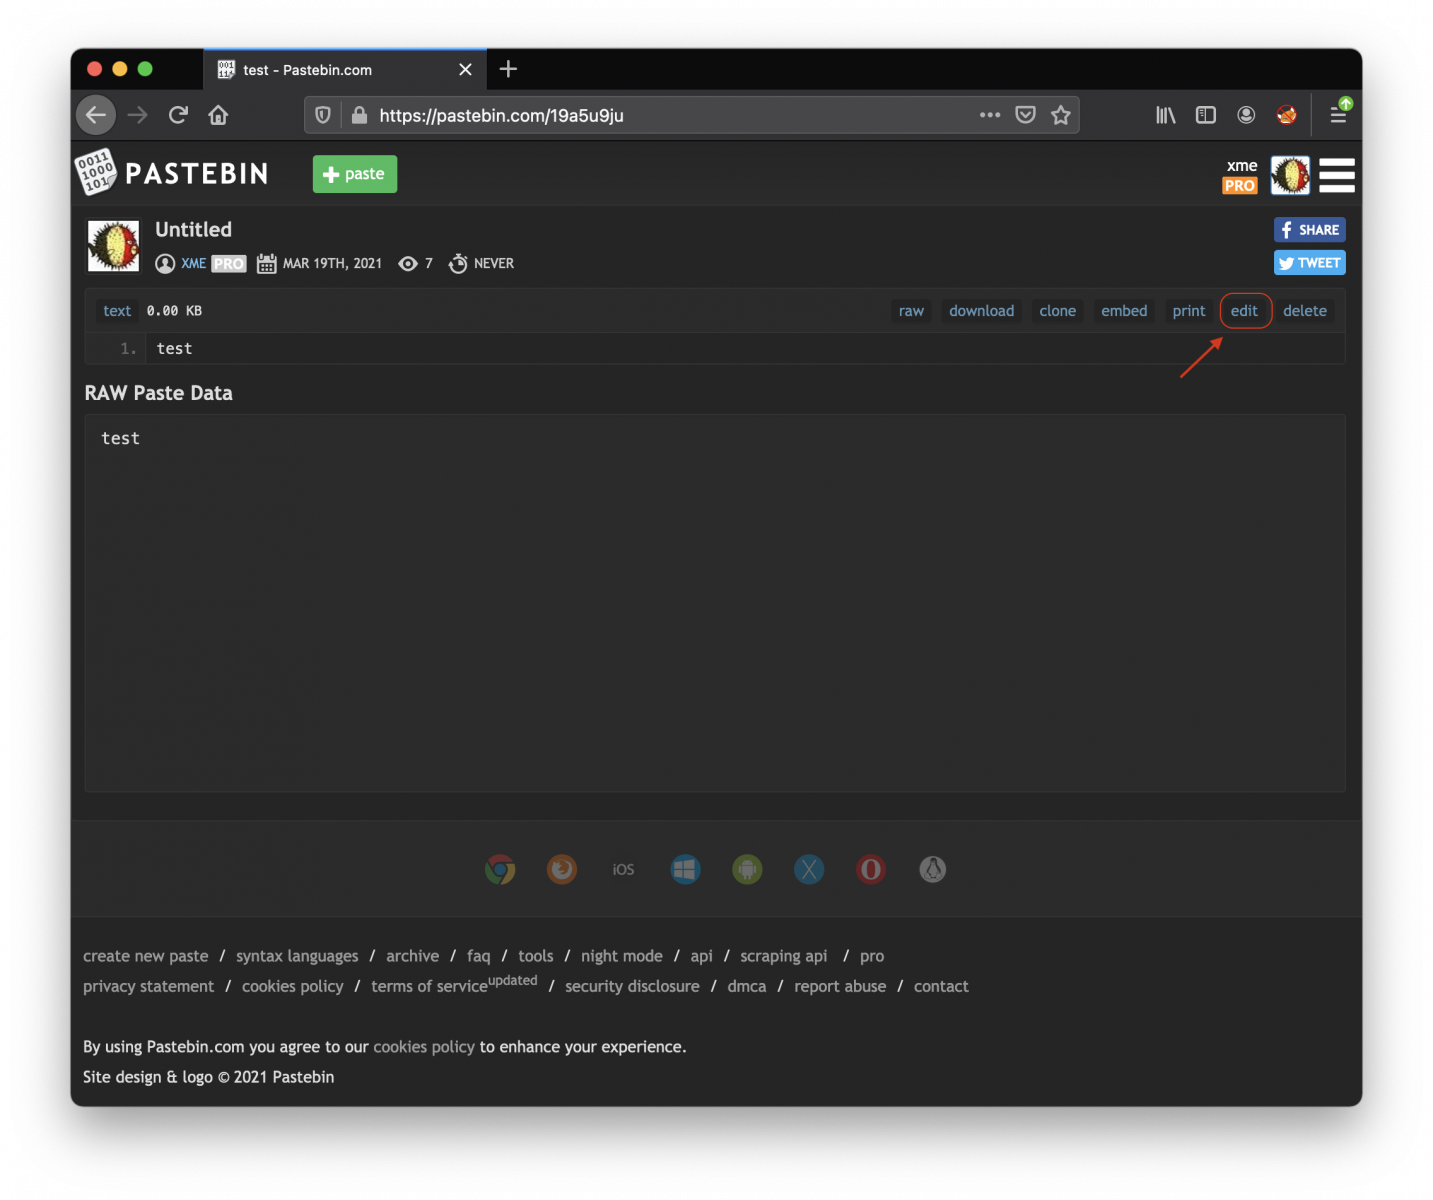Save page to Pocket icon

point(1025,115)
